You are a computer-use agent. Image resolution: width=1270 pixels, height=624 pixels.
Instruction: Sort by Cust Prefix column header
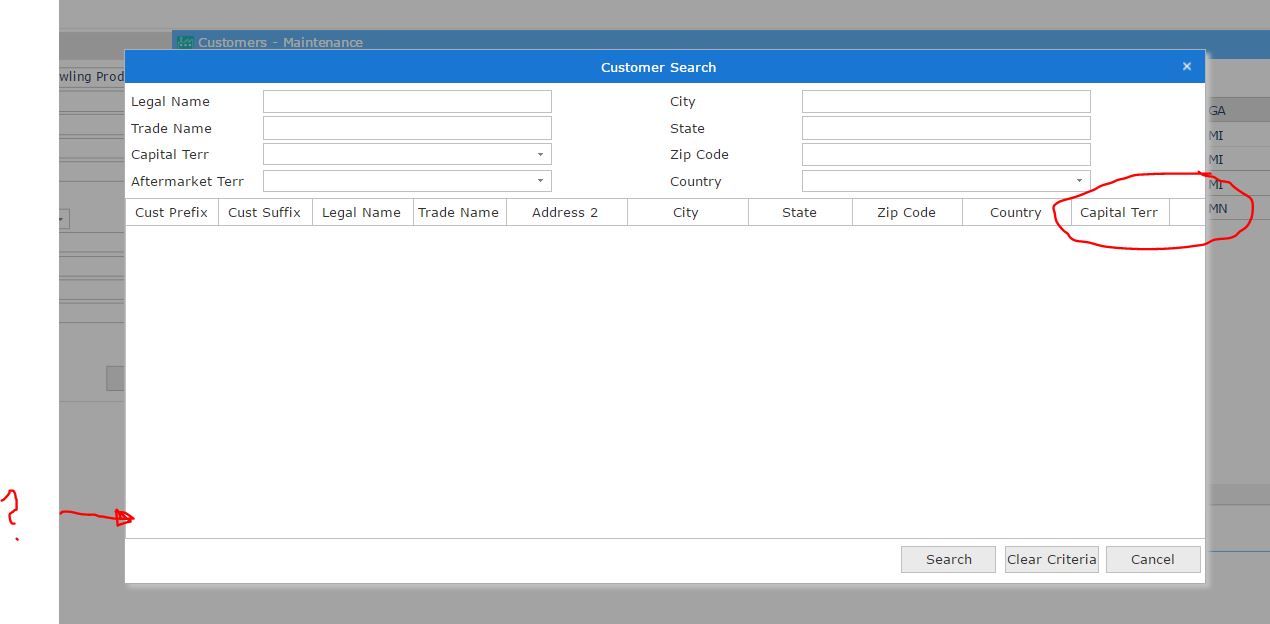172,212
